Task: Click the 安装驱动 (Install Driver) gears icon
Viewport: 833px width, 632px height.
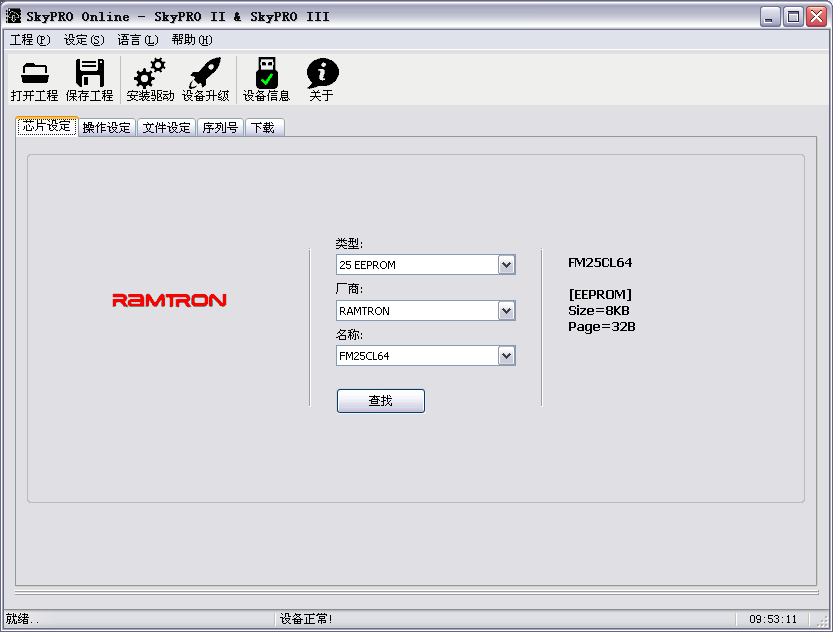Action: 150,73
